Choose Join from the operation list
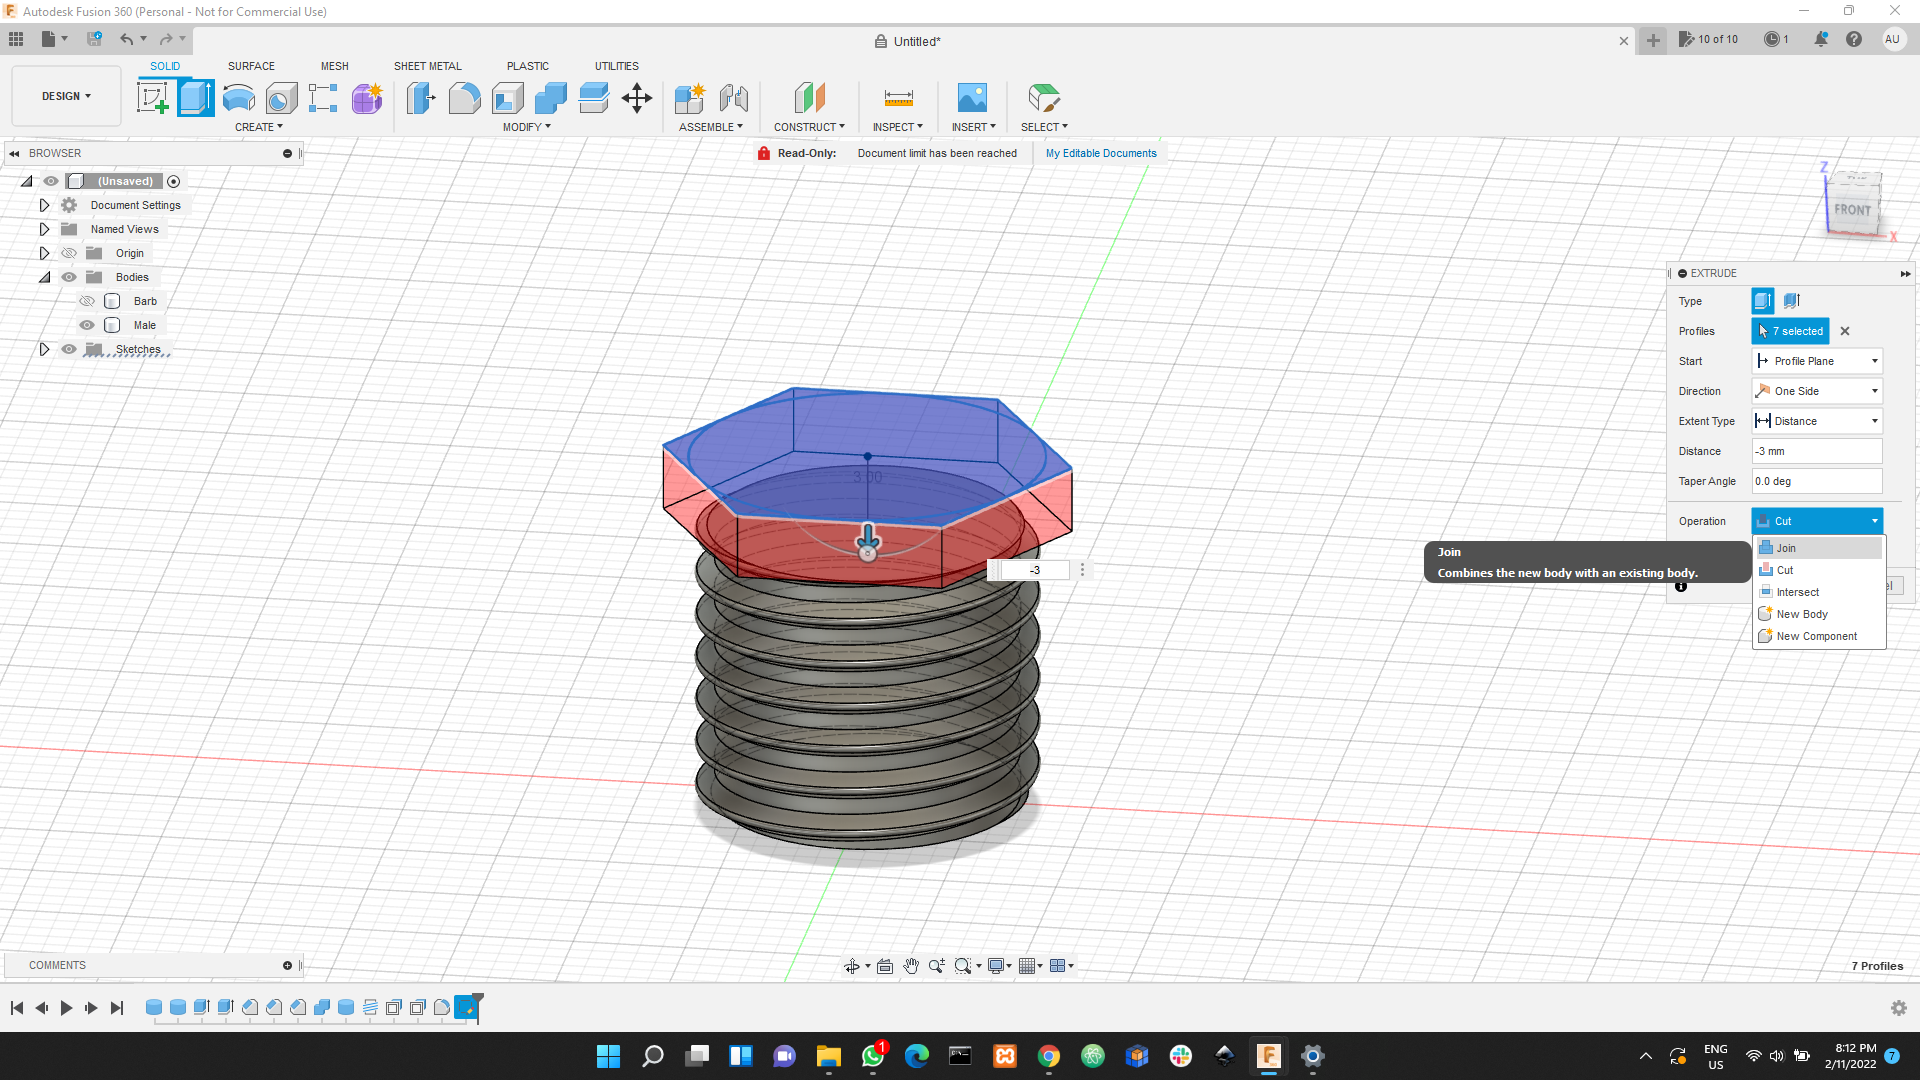 pos(1786,548)
